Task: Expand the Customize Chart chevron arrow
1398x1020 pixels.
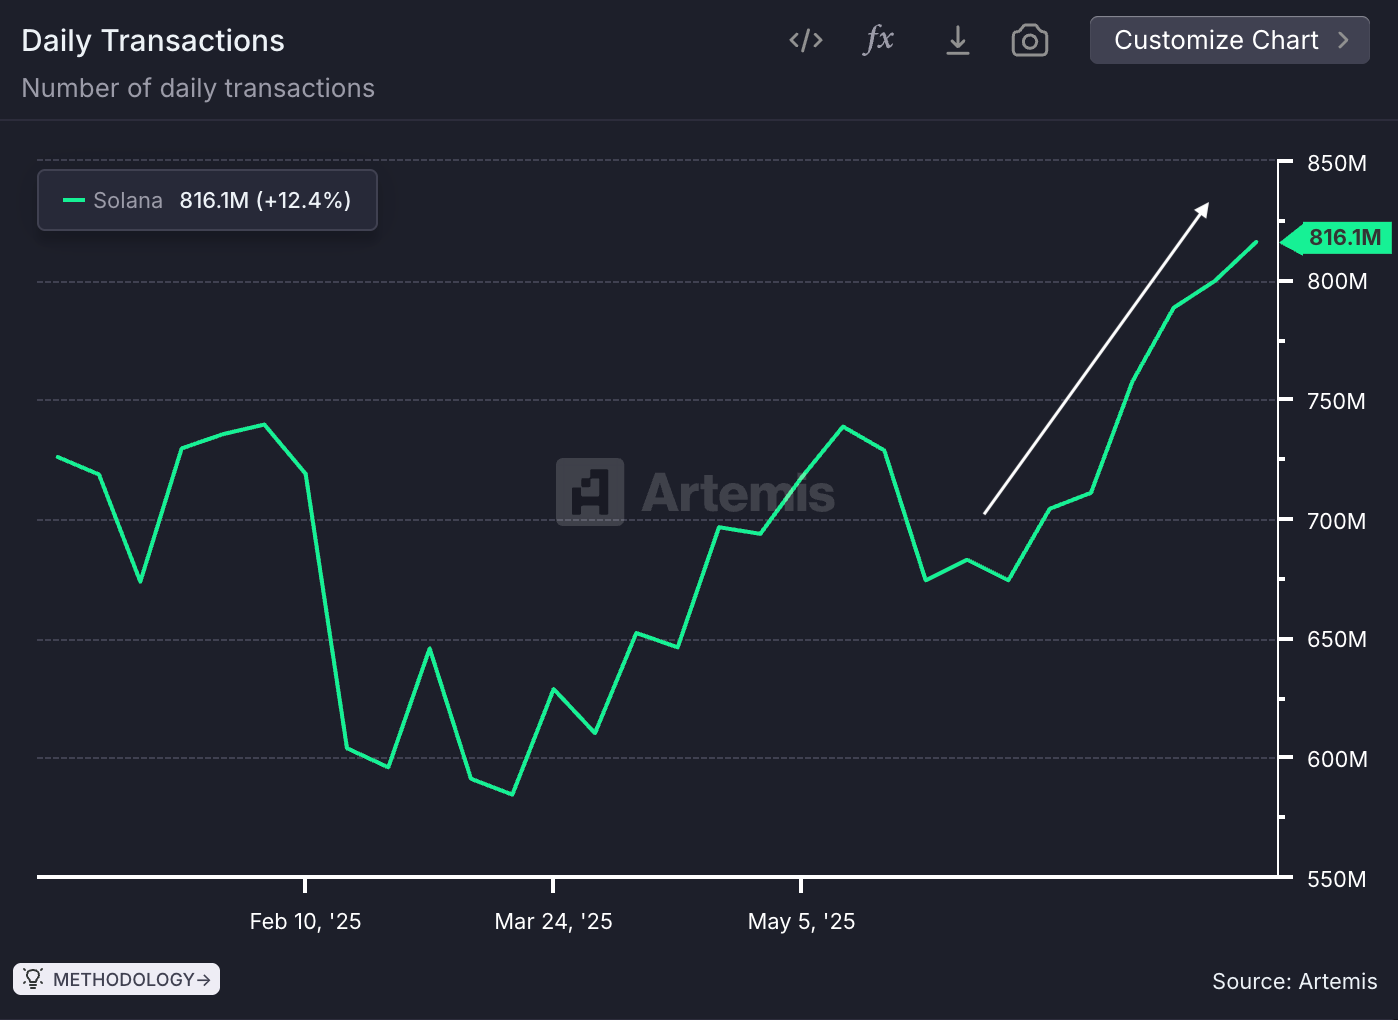Action: click(1344, 40)
